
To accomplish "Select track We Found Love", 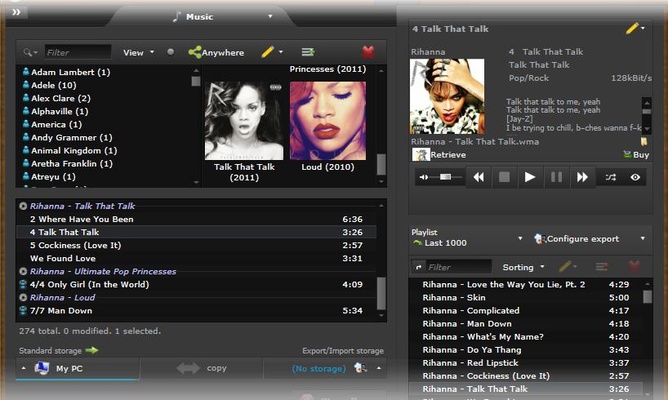I will coord(196,258).
